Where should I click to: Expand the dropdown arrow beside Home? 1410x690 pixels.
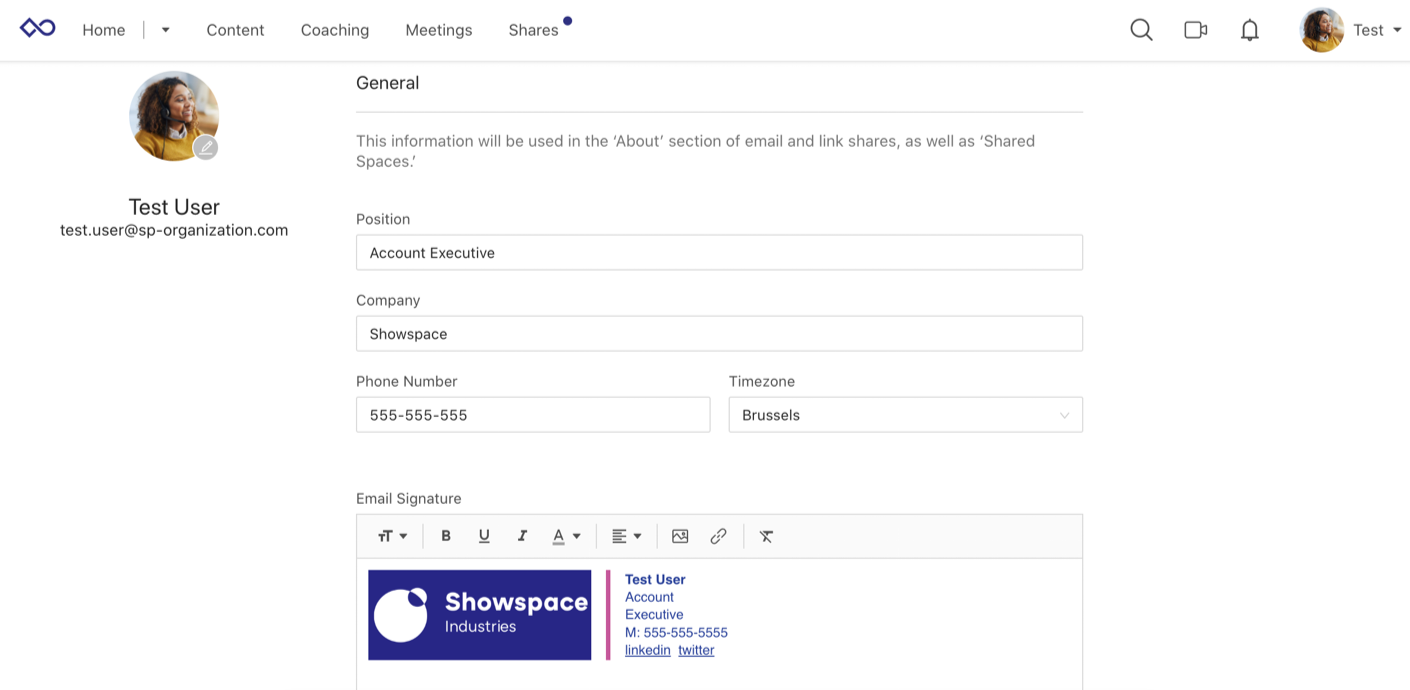pos(166,30)
